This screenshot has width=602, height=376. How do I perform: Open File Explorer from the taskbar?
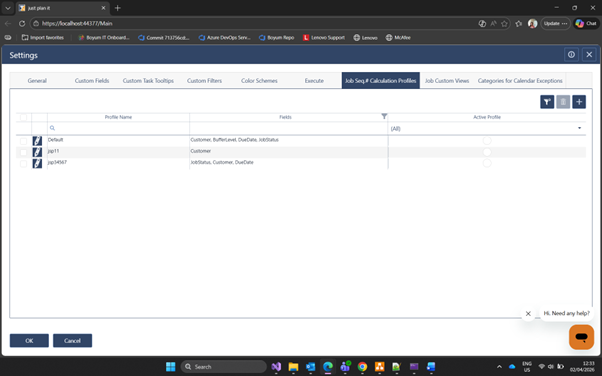point(293,366)
